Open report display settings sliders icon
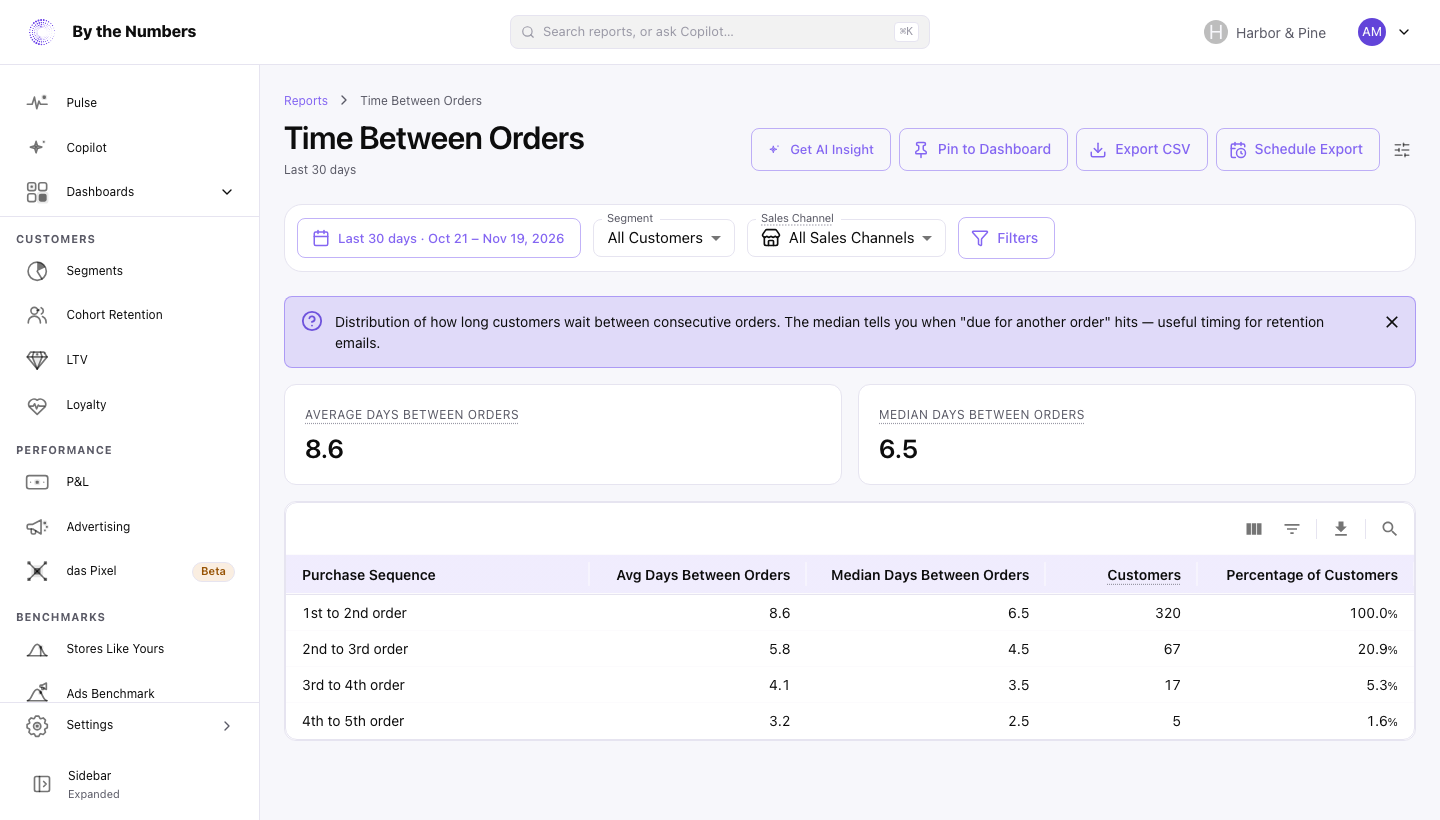The height and width of the screenshot is (820, 1440). 1402,150
